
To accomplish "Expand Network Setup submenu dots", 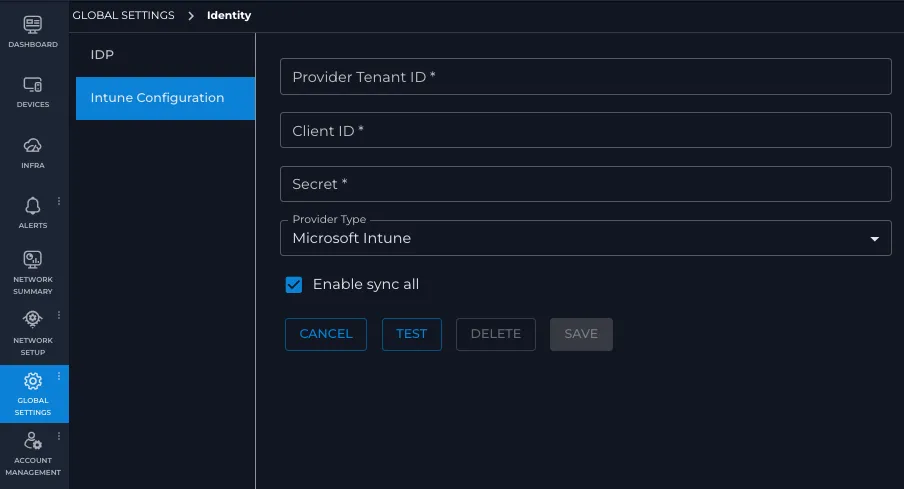I will (x=59, y=315).
